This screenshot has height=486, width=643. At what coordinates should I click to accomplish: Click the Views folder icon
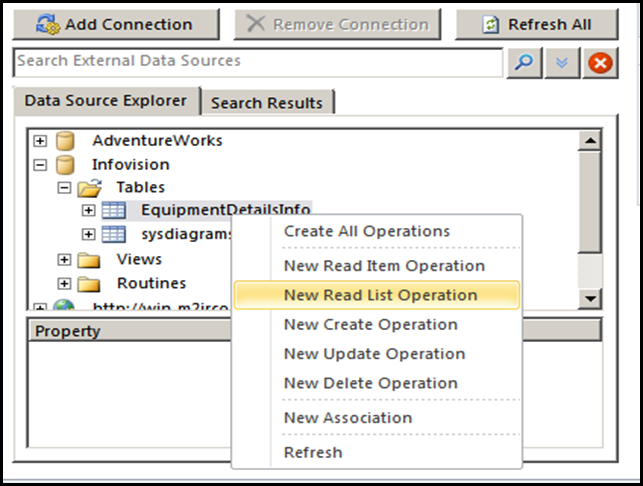click(89, 260)
